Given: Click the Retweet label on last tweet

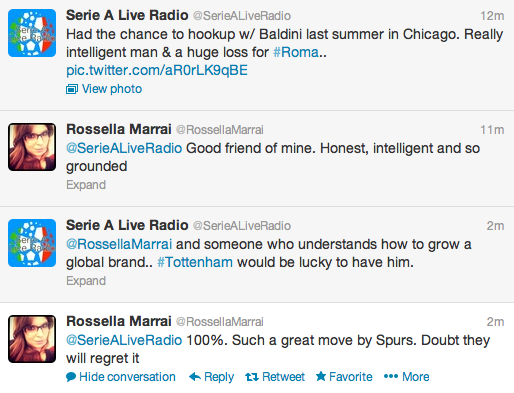Looking at the screenshot, I should 283,377.
